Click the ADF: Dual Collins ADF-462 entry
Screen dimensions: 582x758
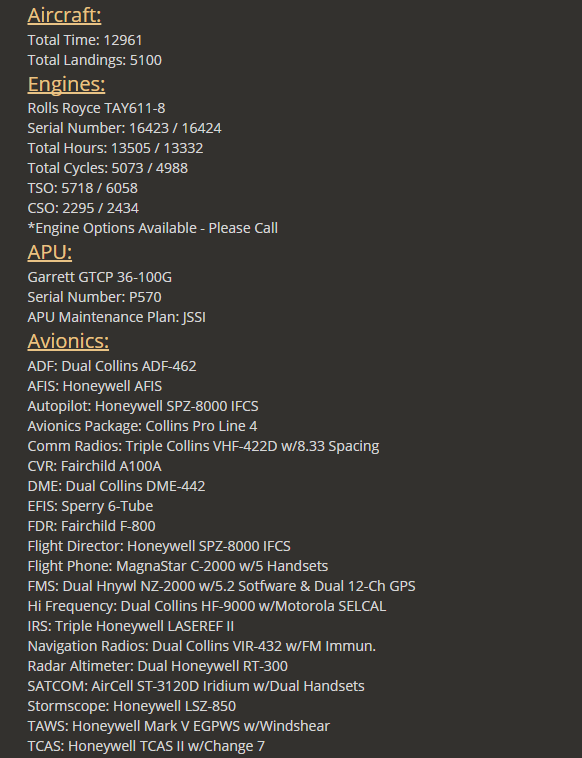[x=112, y=366]
